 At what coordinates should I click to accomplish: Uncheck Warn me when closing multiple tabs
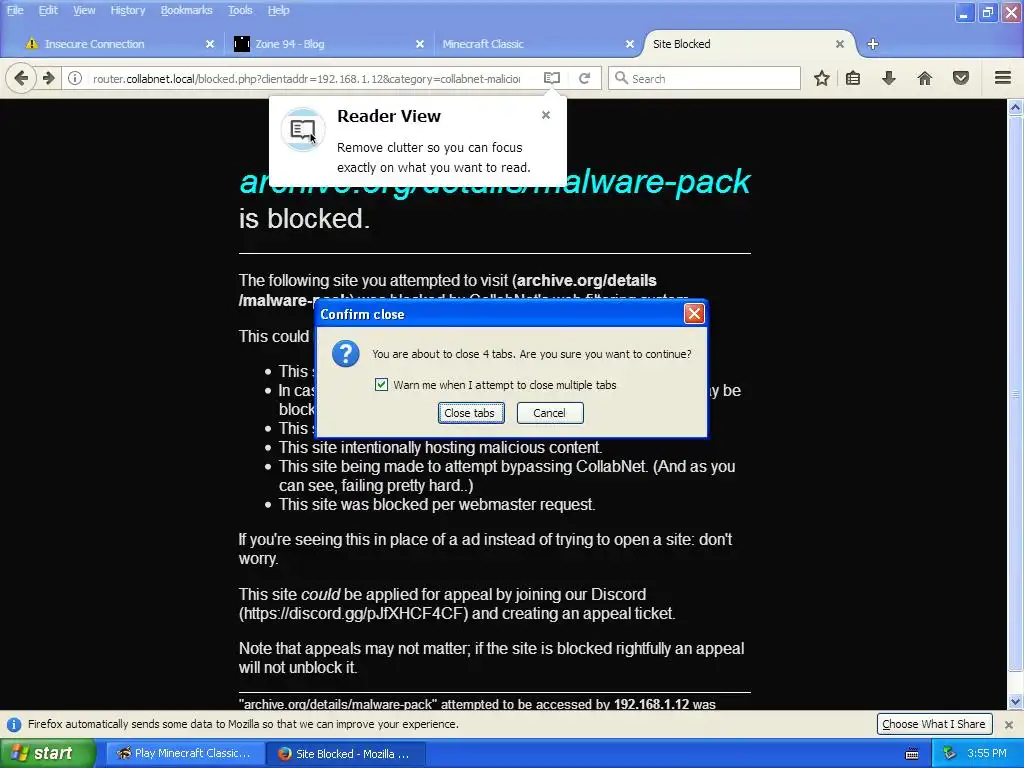pos(381,385)
